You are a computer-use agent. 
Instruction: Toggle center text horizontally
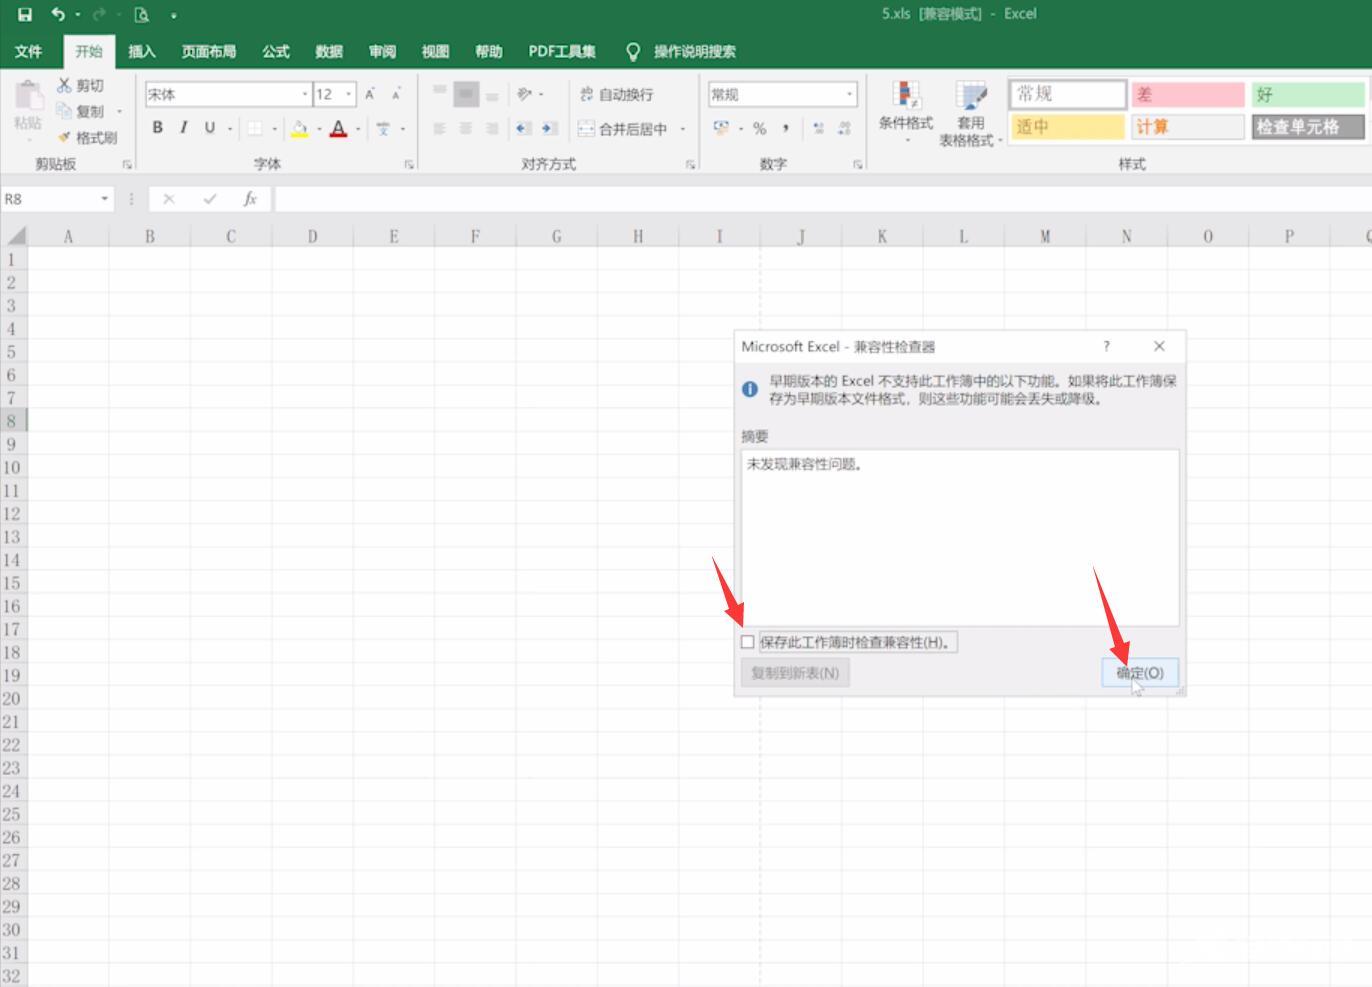(466, 128)
